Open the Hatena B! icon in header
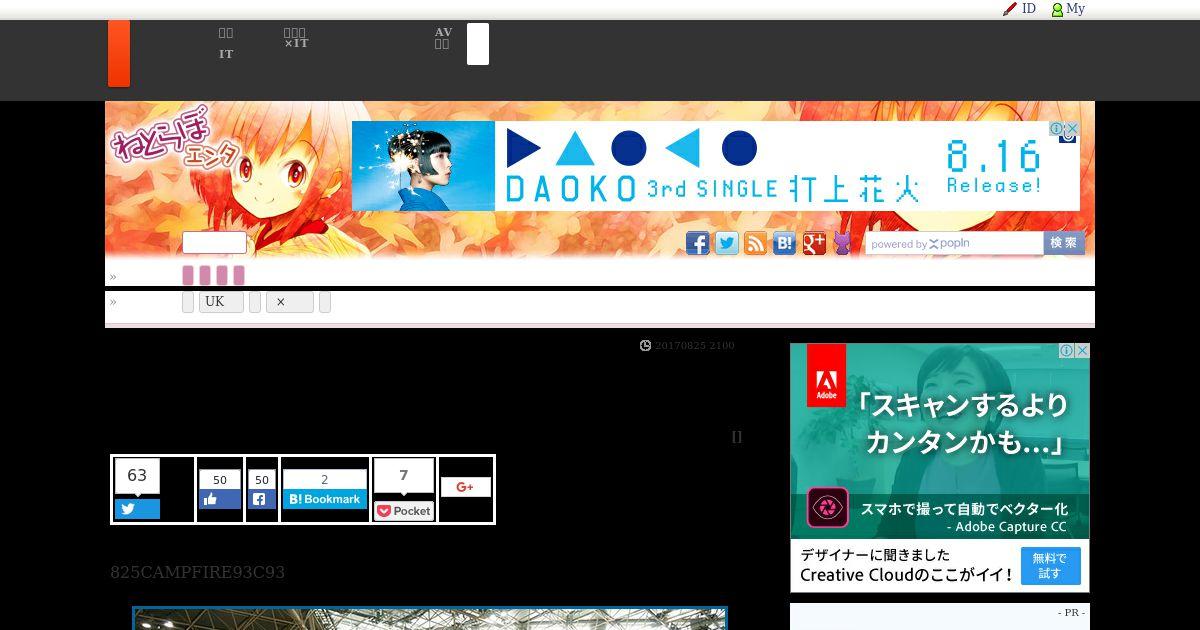1200x630 pixels. click(785, 243)
